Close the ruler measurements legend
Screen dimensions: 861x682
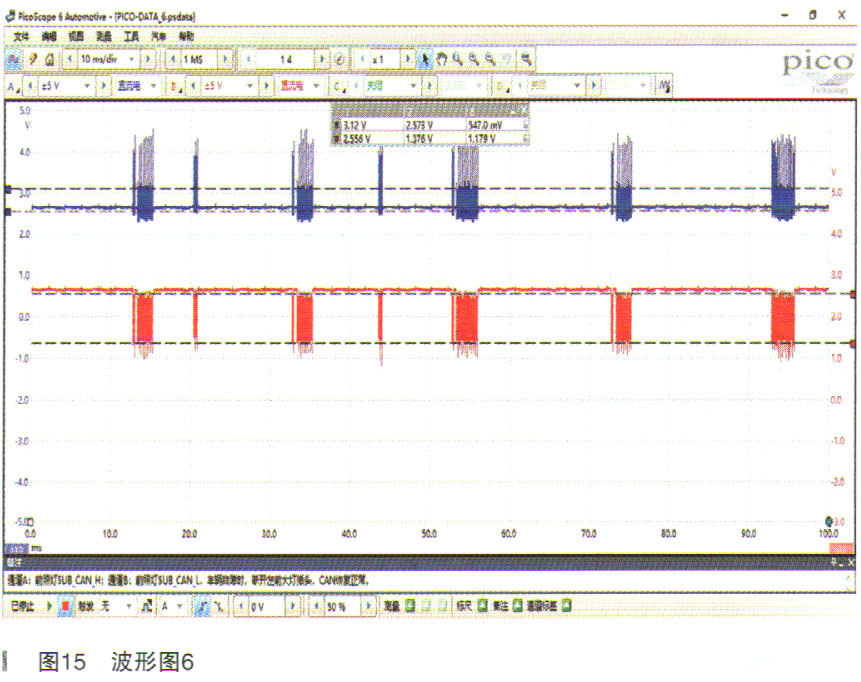tap(524, 110)
